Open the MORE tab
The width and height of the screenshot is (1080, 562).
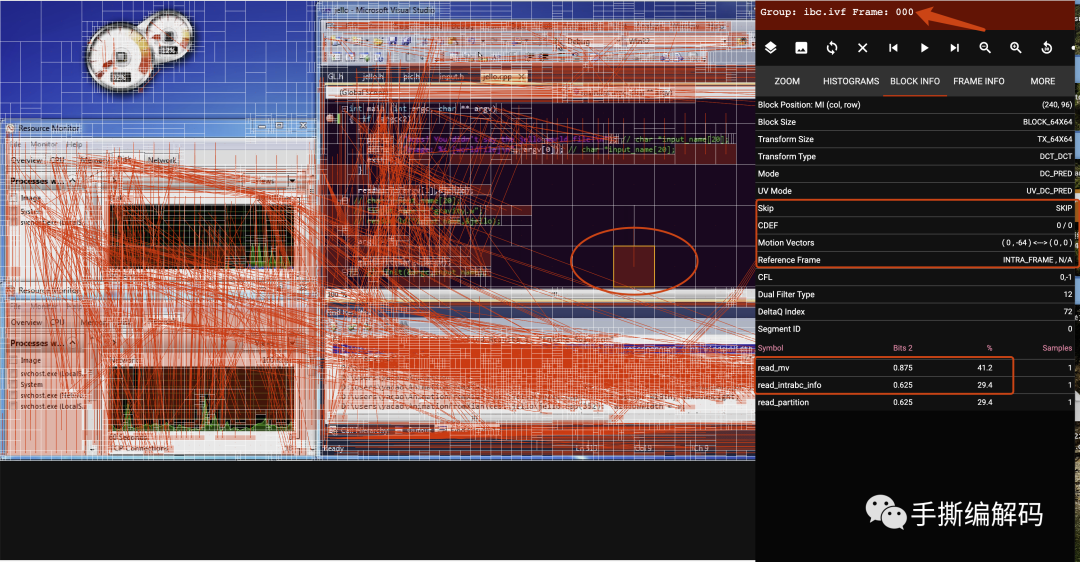[x=1043, y=81]
